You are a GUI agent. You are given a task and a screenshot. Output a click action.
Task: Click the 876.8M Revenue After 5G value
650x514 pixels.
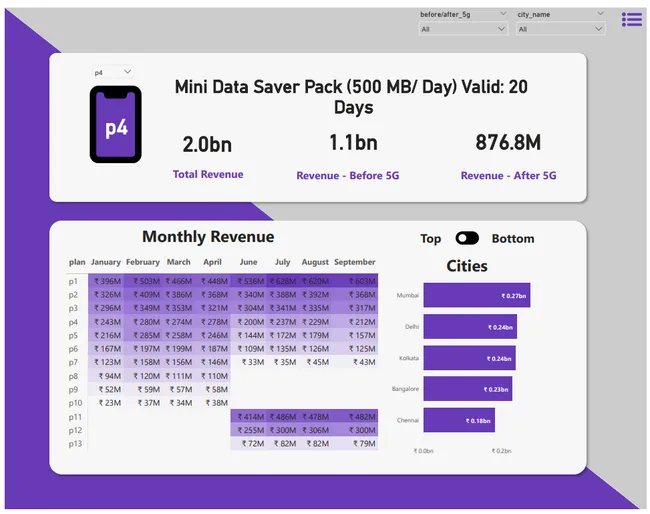coord(508,142)
